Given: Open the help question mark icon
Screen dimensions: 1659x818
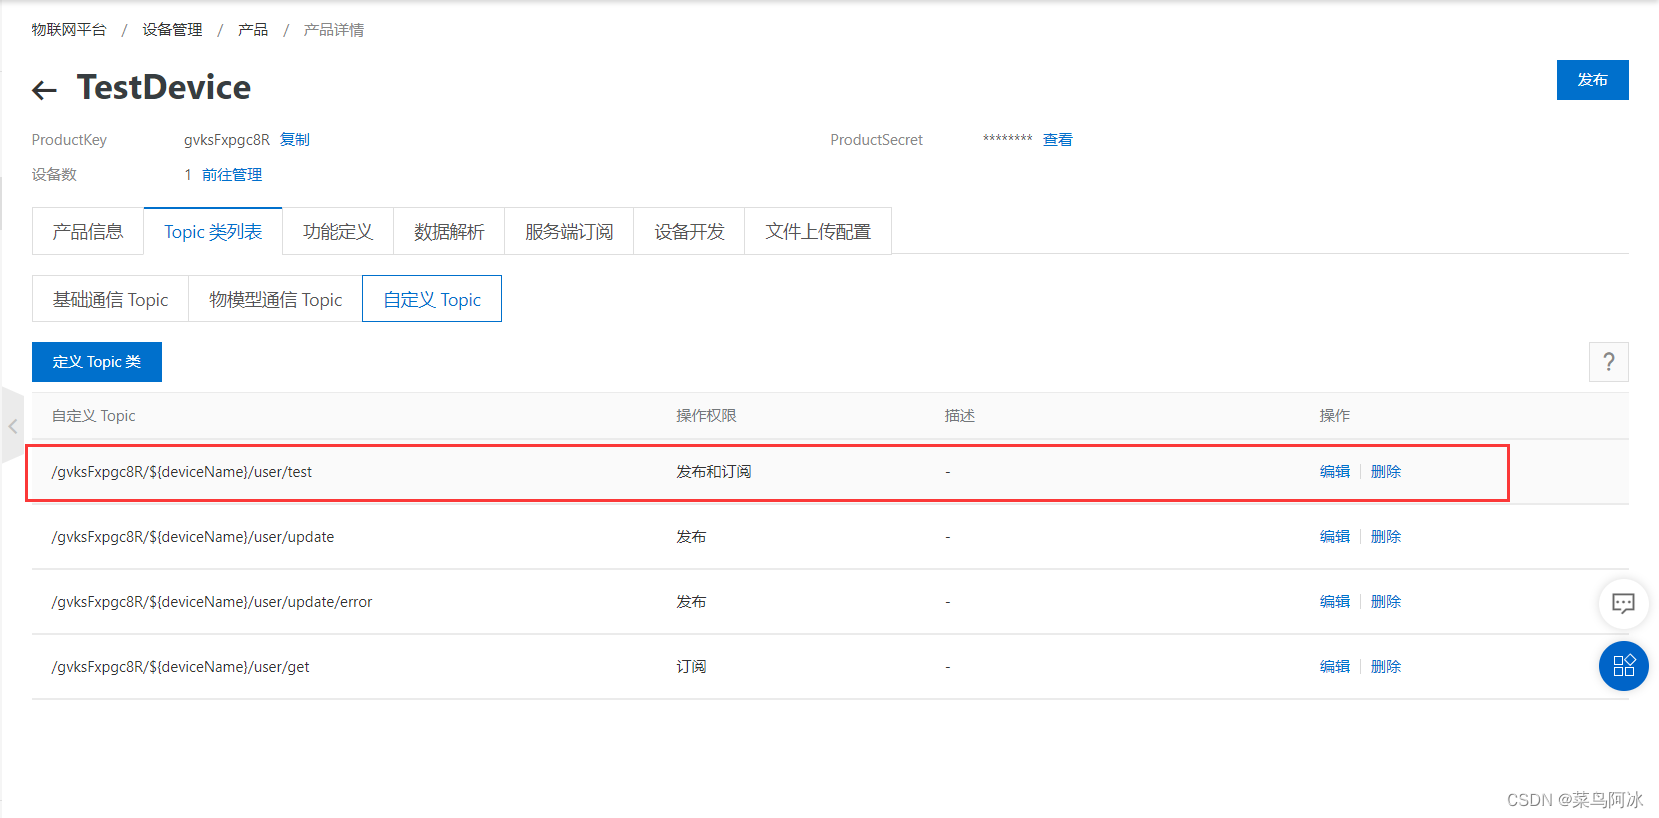Looking at the screenshot, I should coord(1608,362).
